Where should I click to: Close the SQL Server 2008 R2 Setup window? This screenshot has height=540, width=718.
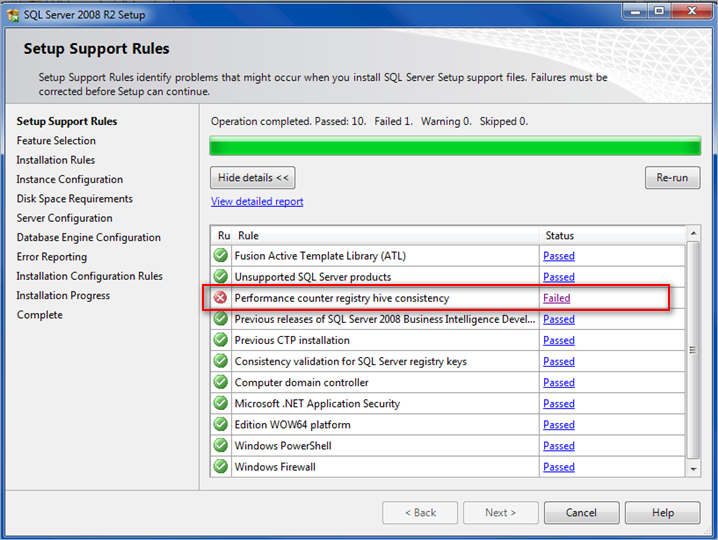point(691,11)
